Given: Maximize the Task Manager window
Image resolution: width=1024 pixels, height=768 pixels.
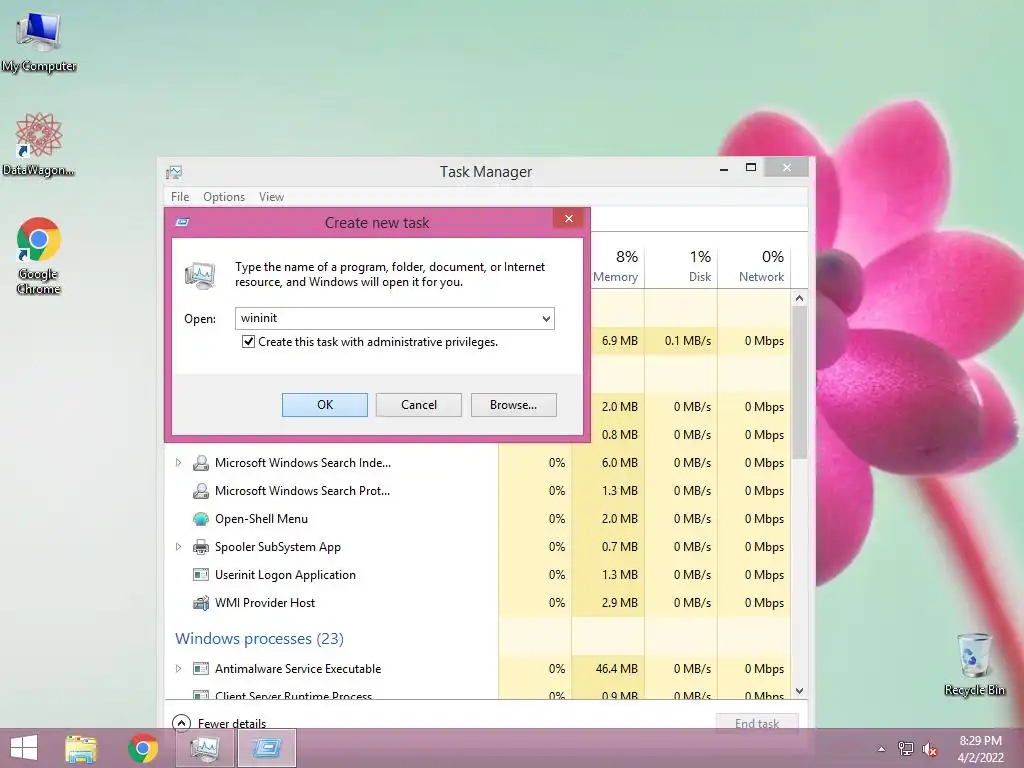Looking at the screenshot, I should click(751, 168).
